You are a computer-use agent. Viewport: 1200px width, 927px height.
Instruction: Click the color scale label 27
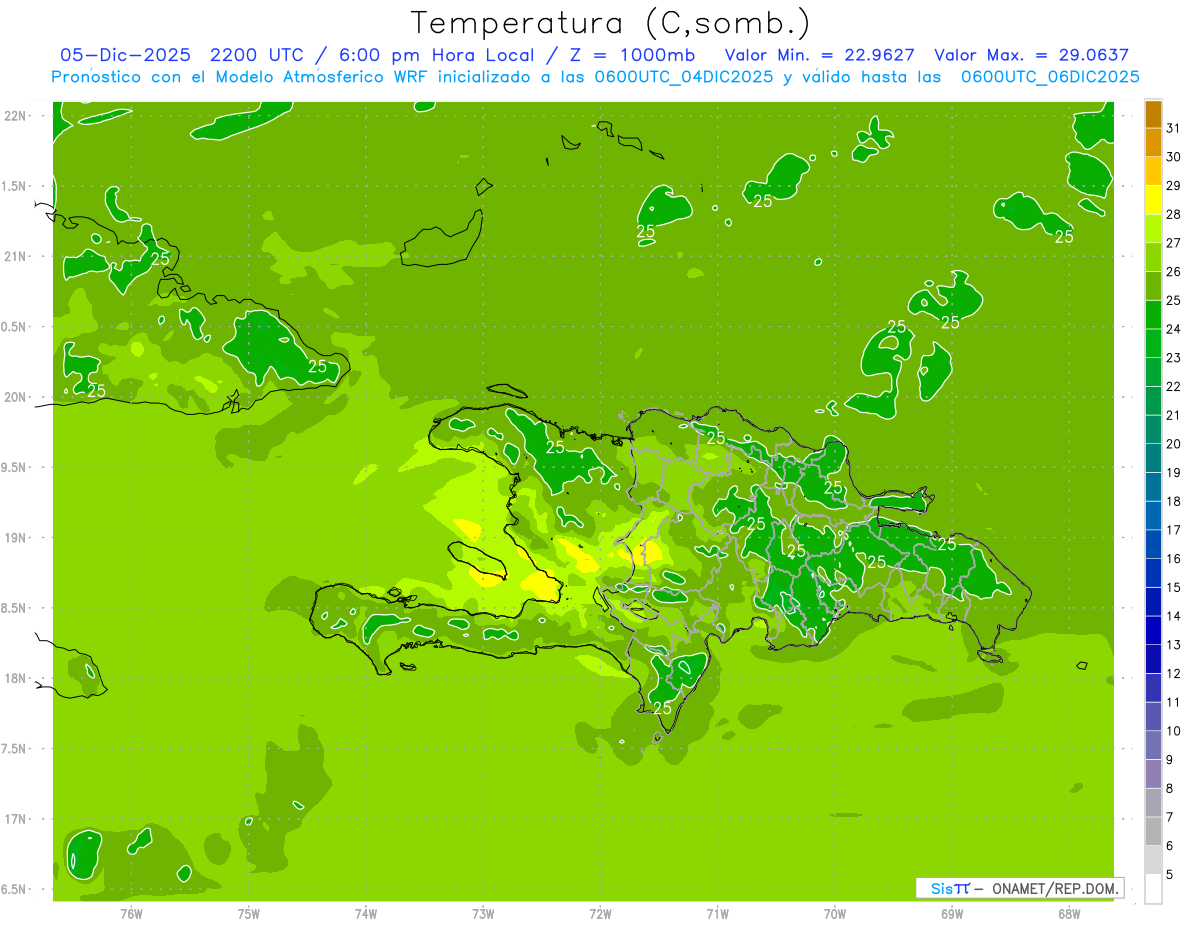pos(1174,243)
